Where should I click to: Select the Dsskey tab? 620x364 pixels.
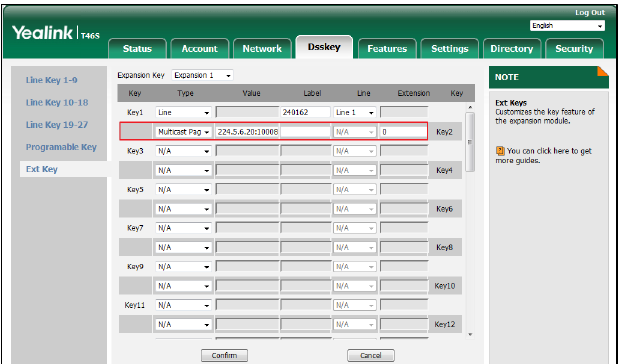[x=324, y=47]
